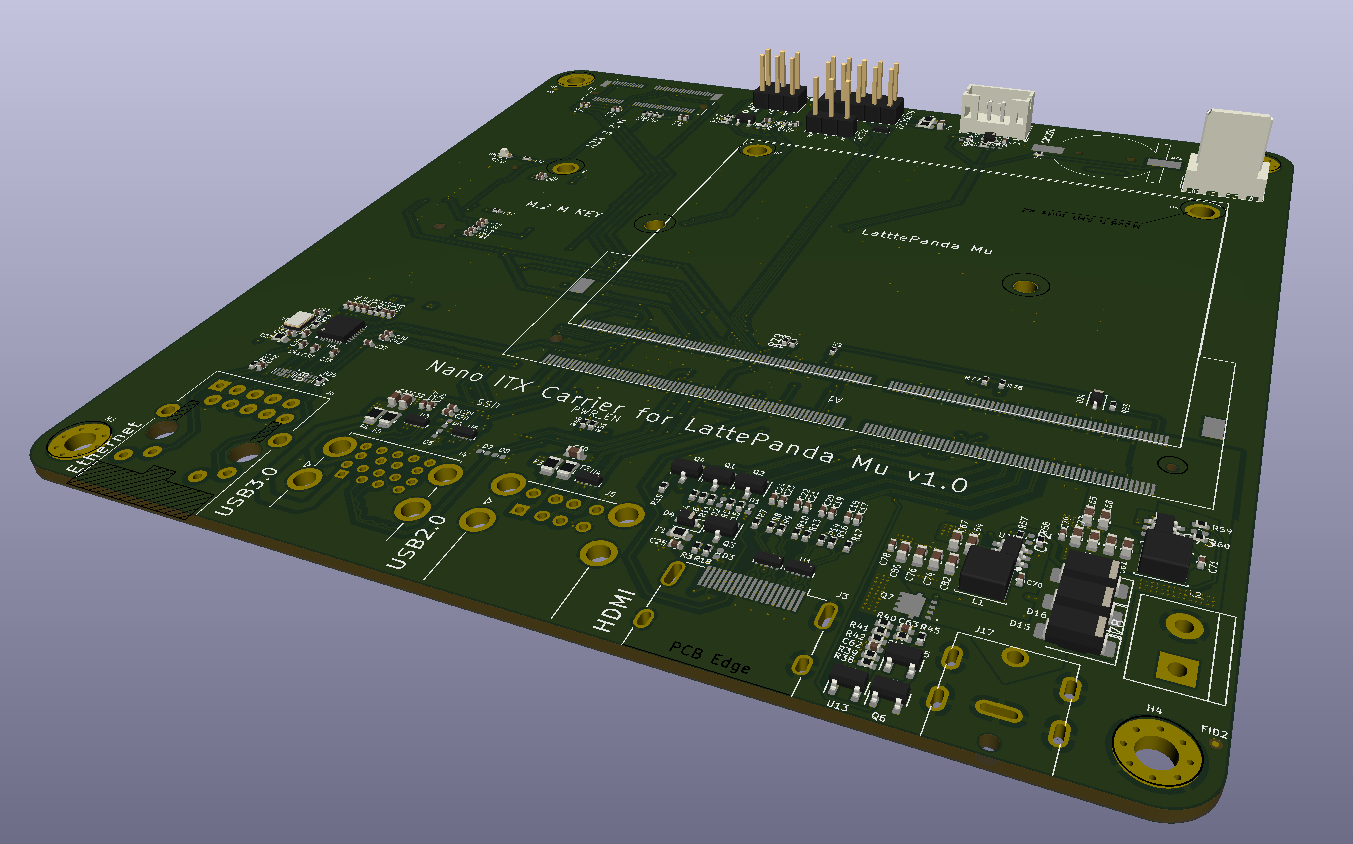Click the 'HDMI' silkscreen label
Screen dimensions: 1353x844
pyautogui.click(x=613, y=611)
